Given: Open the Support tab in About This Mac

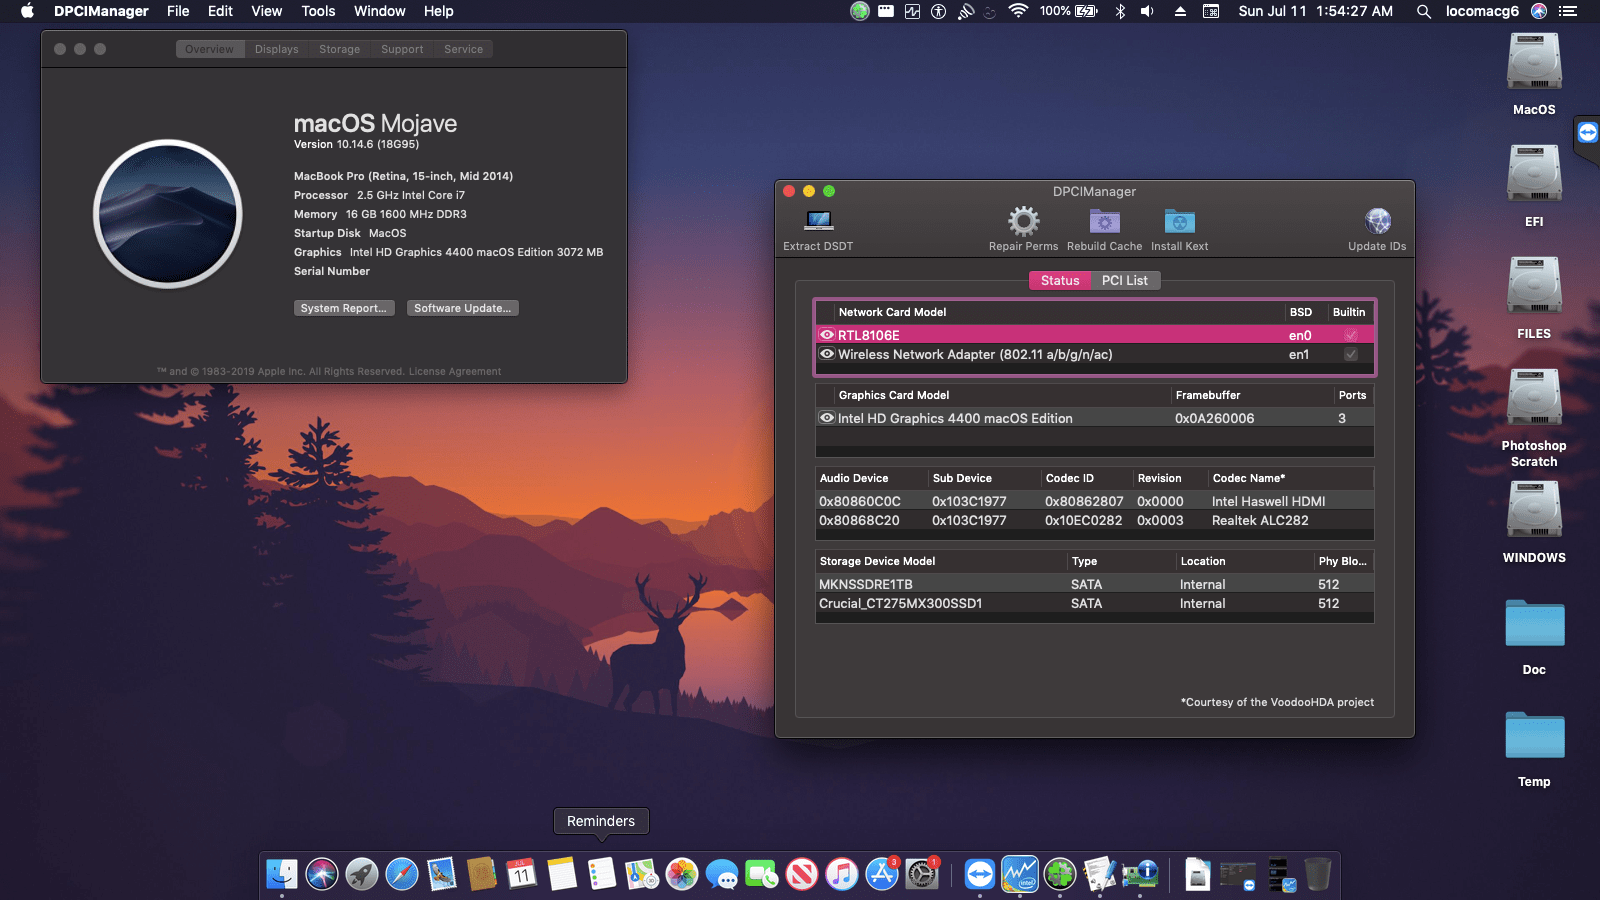Looking at the screenshot, I should [x=402, y=49].
